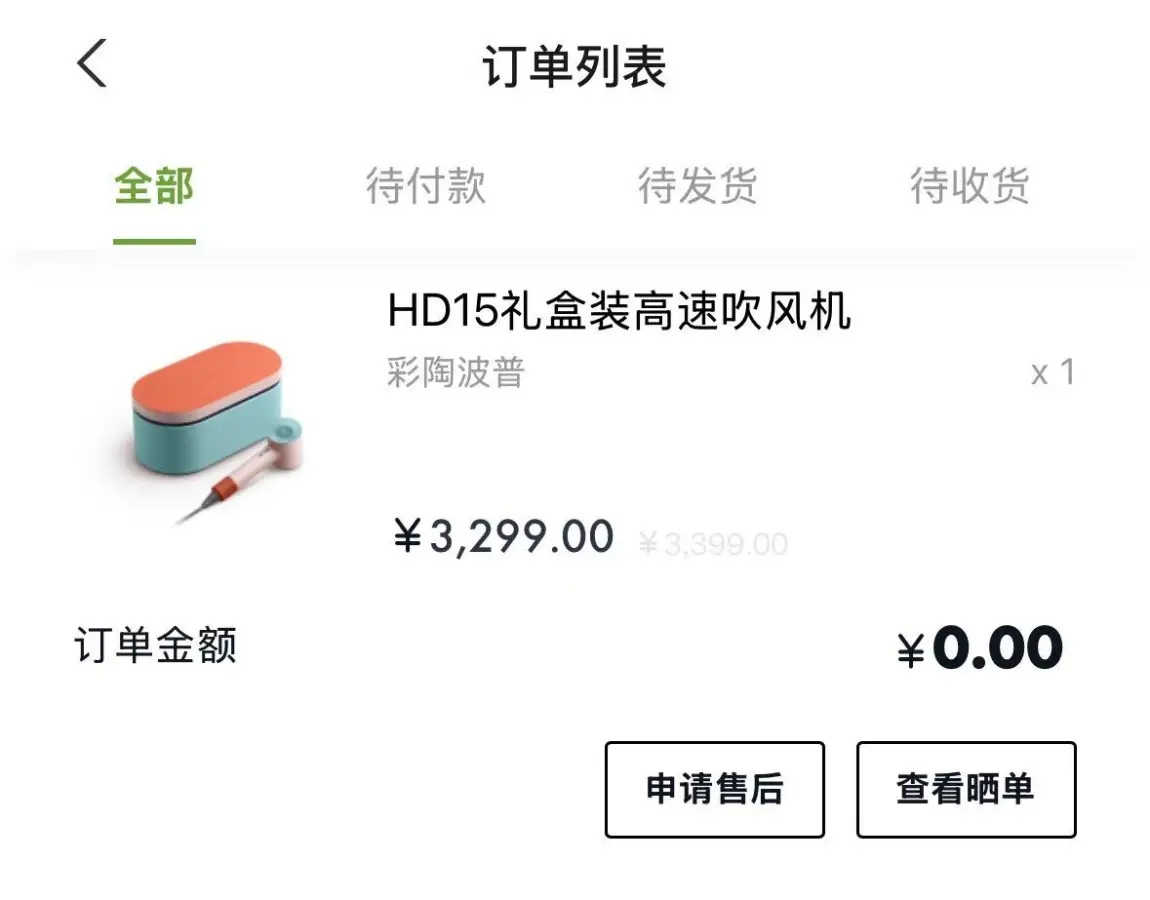Switch to the 待付款 tab
The height and width of the screenshot is (900, 1150).
(425, 186)
